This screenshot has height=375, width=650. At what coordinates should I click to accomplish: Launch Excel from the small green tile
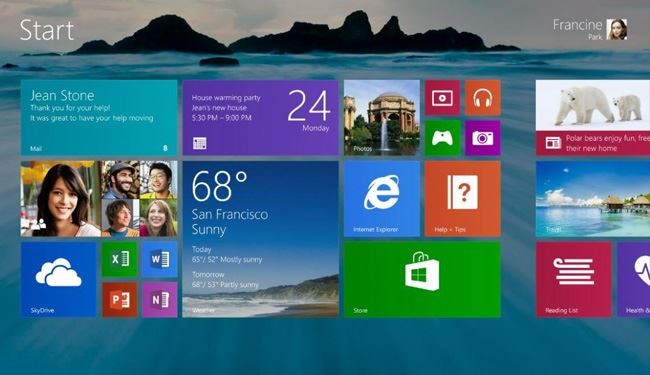(120, 259)
